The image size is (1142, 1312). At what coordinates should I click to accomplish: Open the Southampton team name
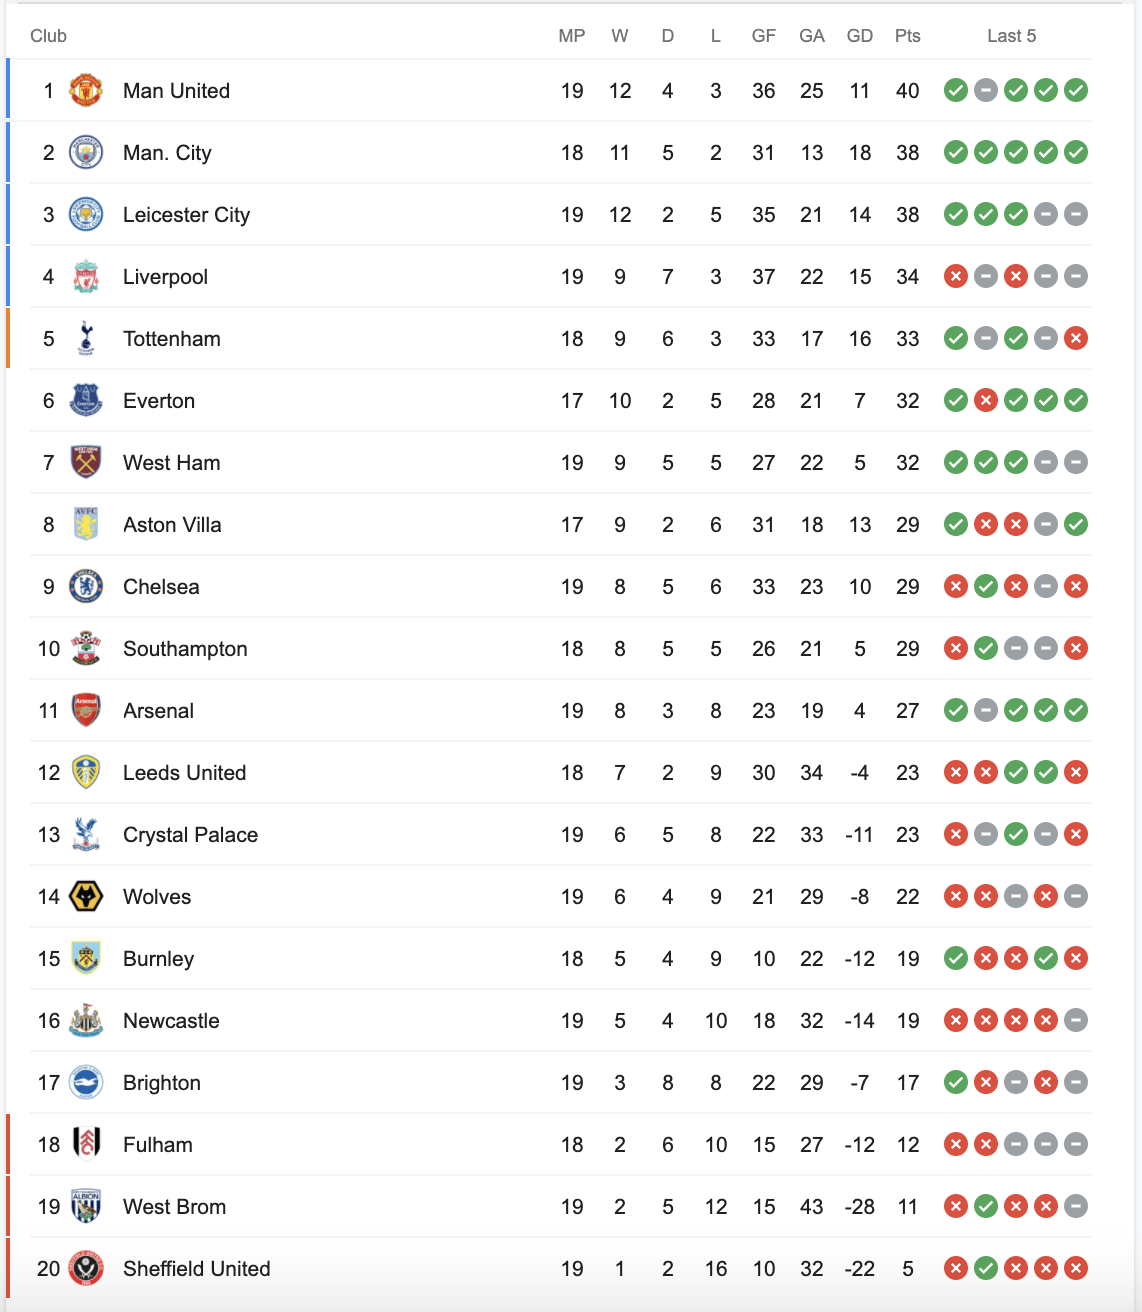(x=185, y=648)
